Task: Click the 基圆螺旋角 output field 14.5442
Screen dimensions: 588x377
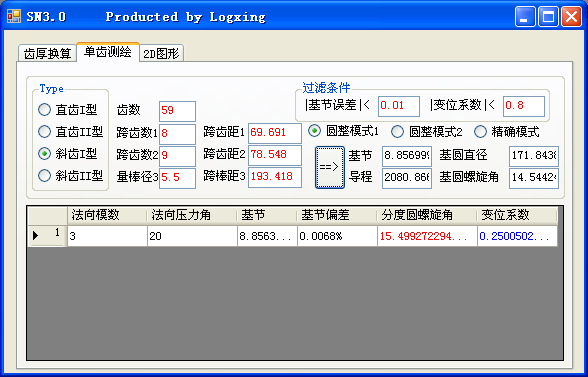Action: [534, 178]
